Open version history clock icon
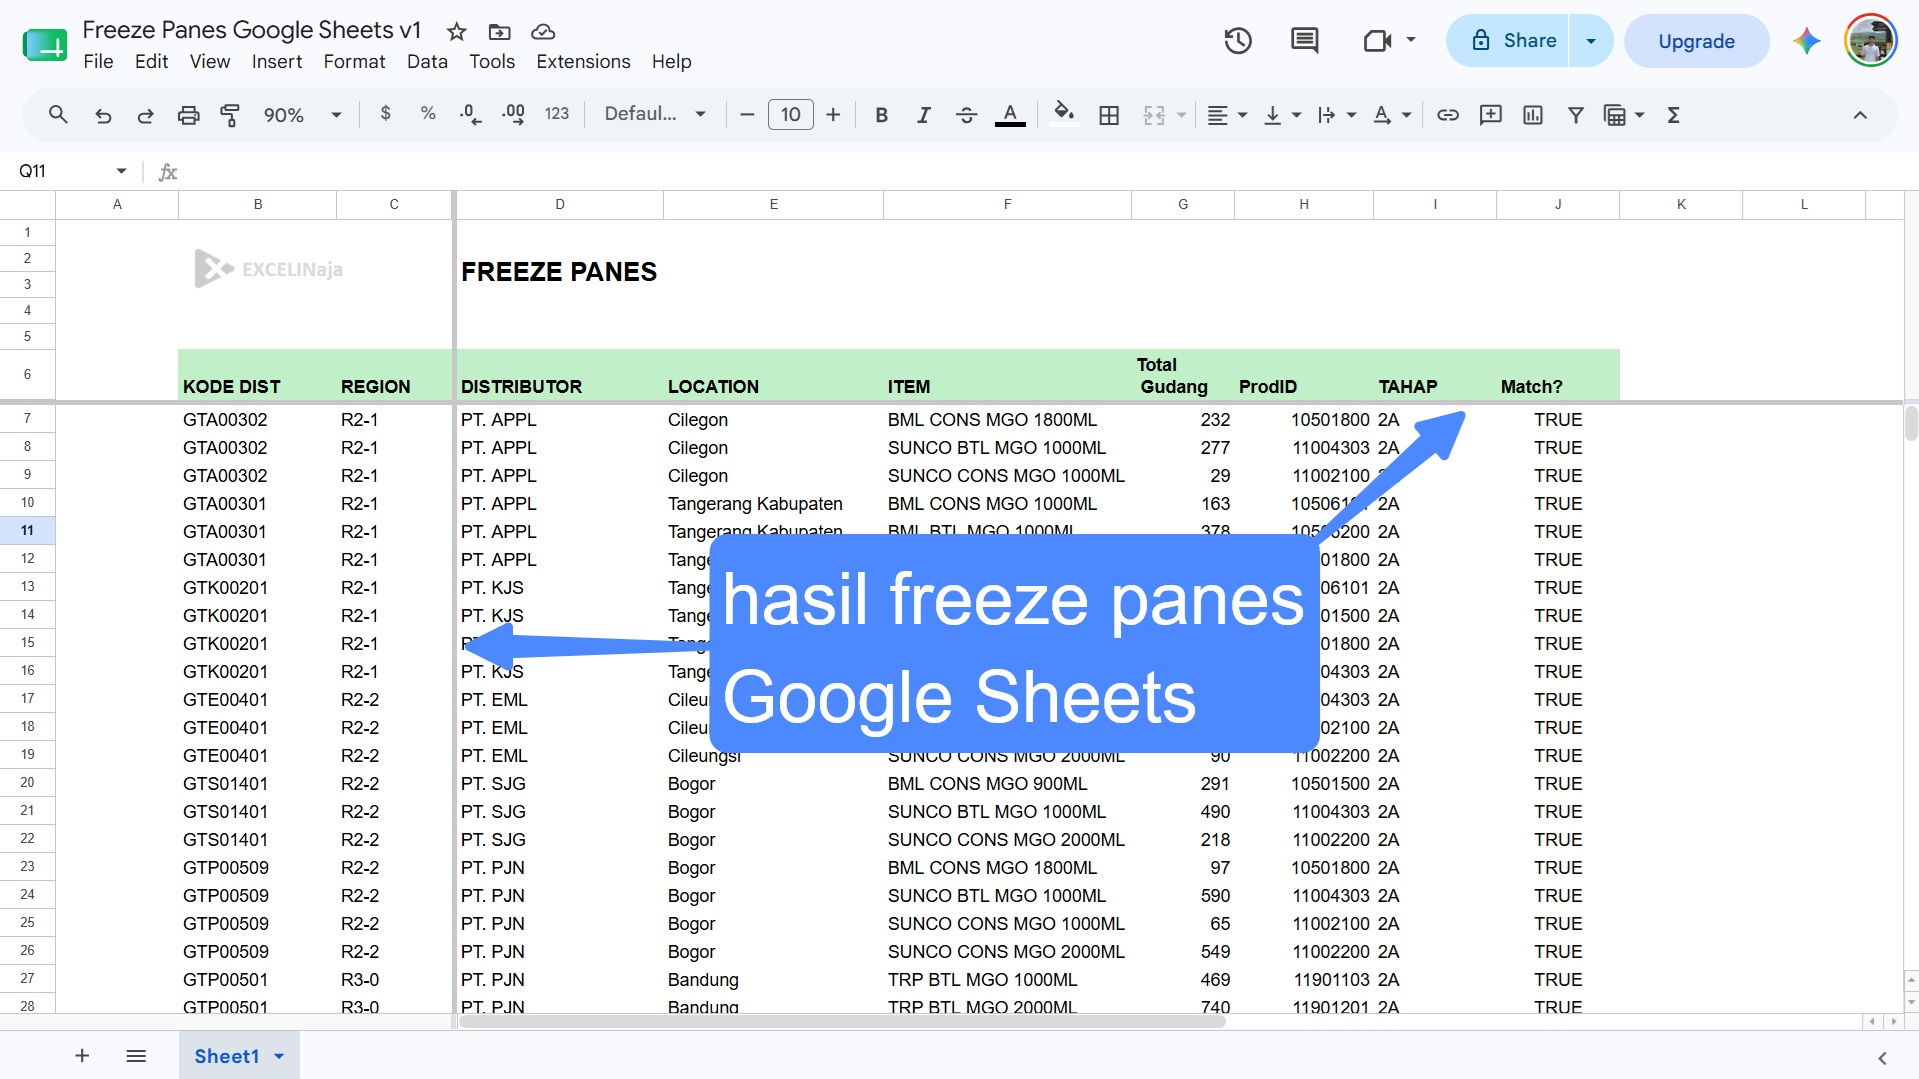Viewport: 1919px width, 1079px height. pos(1238,41)
